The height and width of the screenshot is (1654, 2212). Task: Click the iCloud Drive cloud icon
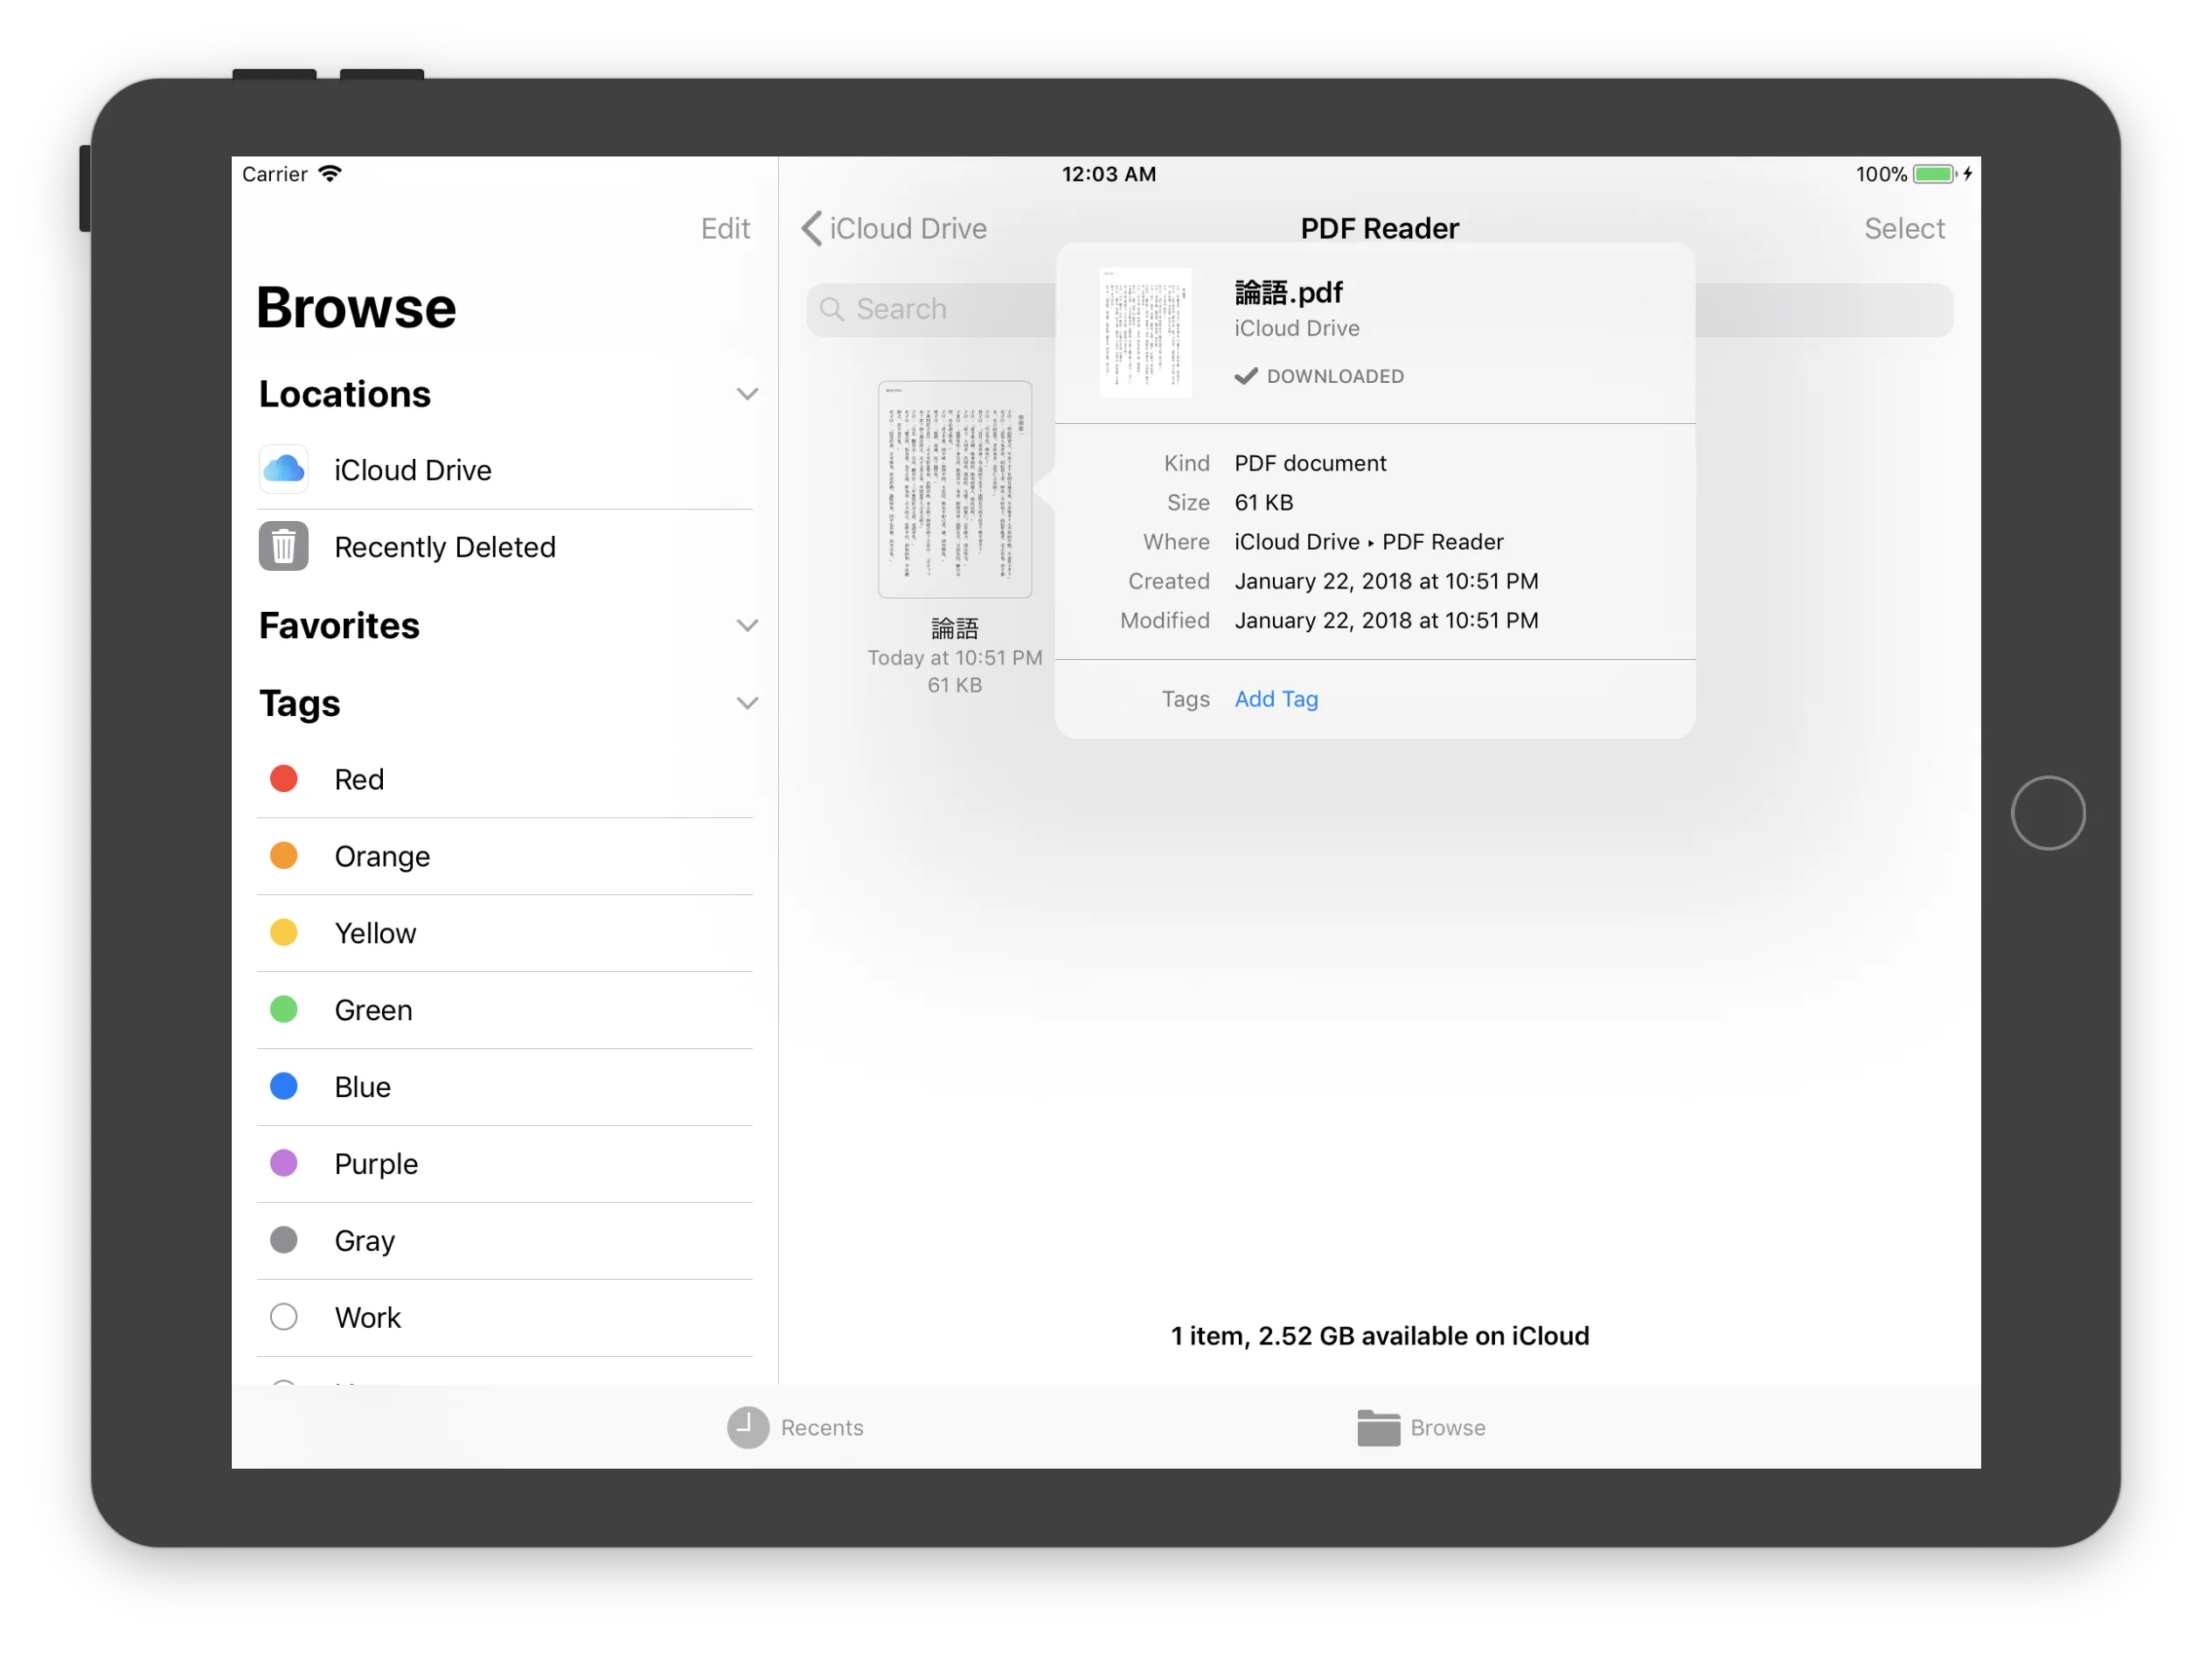click(284, 469)
